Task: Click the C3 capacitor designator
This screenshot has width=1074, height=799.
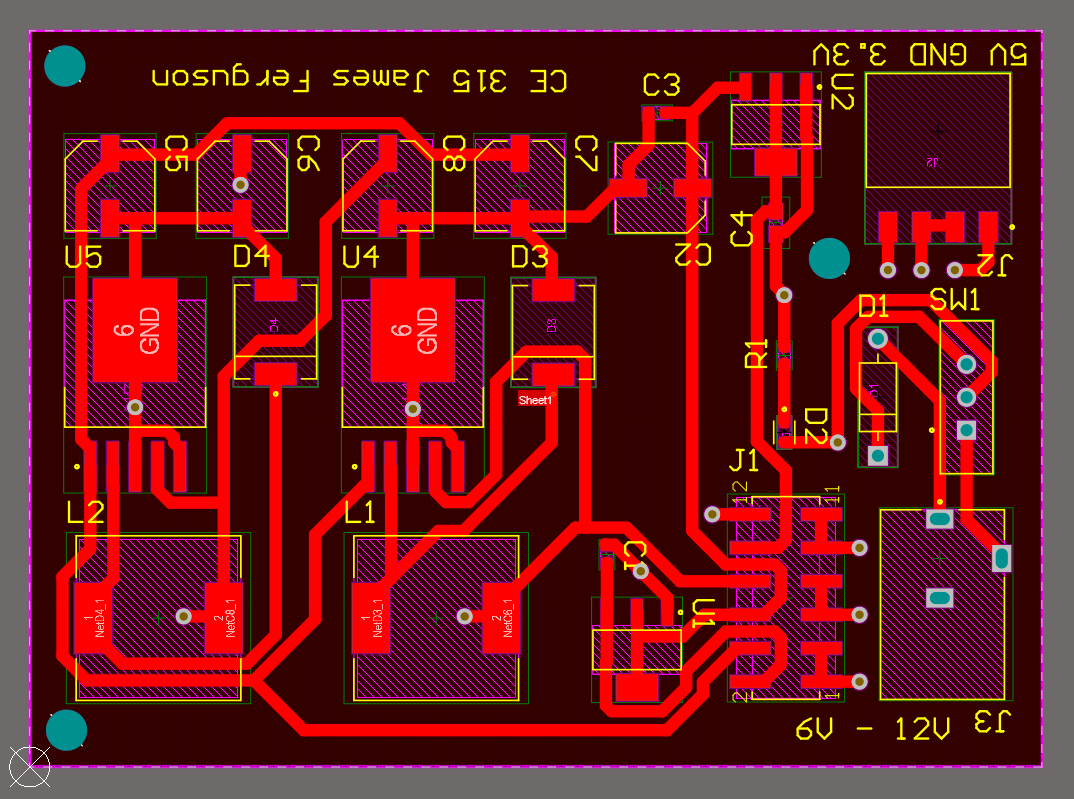Action: tap(662, 85)
